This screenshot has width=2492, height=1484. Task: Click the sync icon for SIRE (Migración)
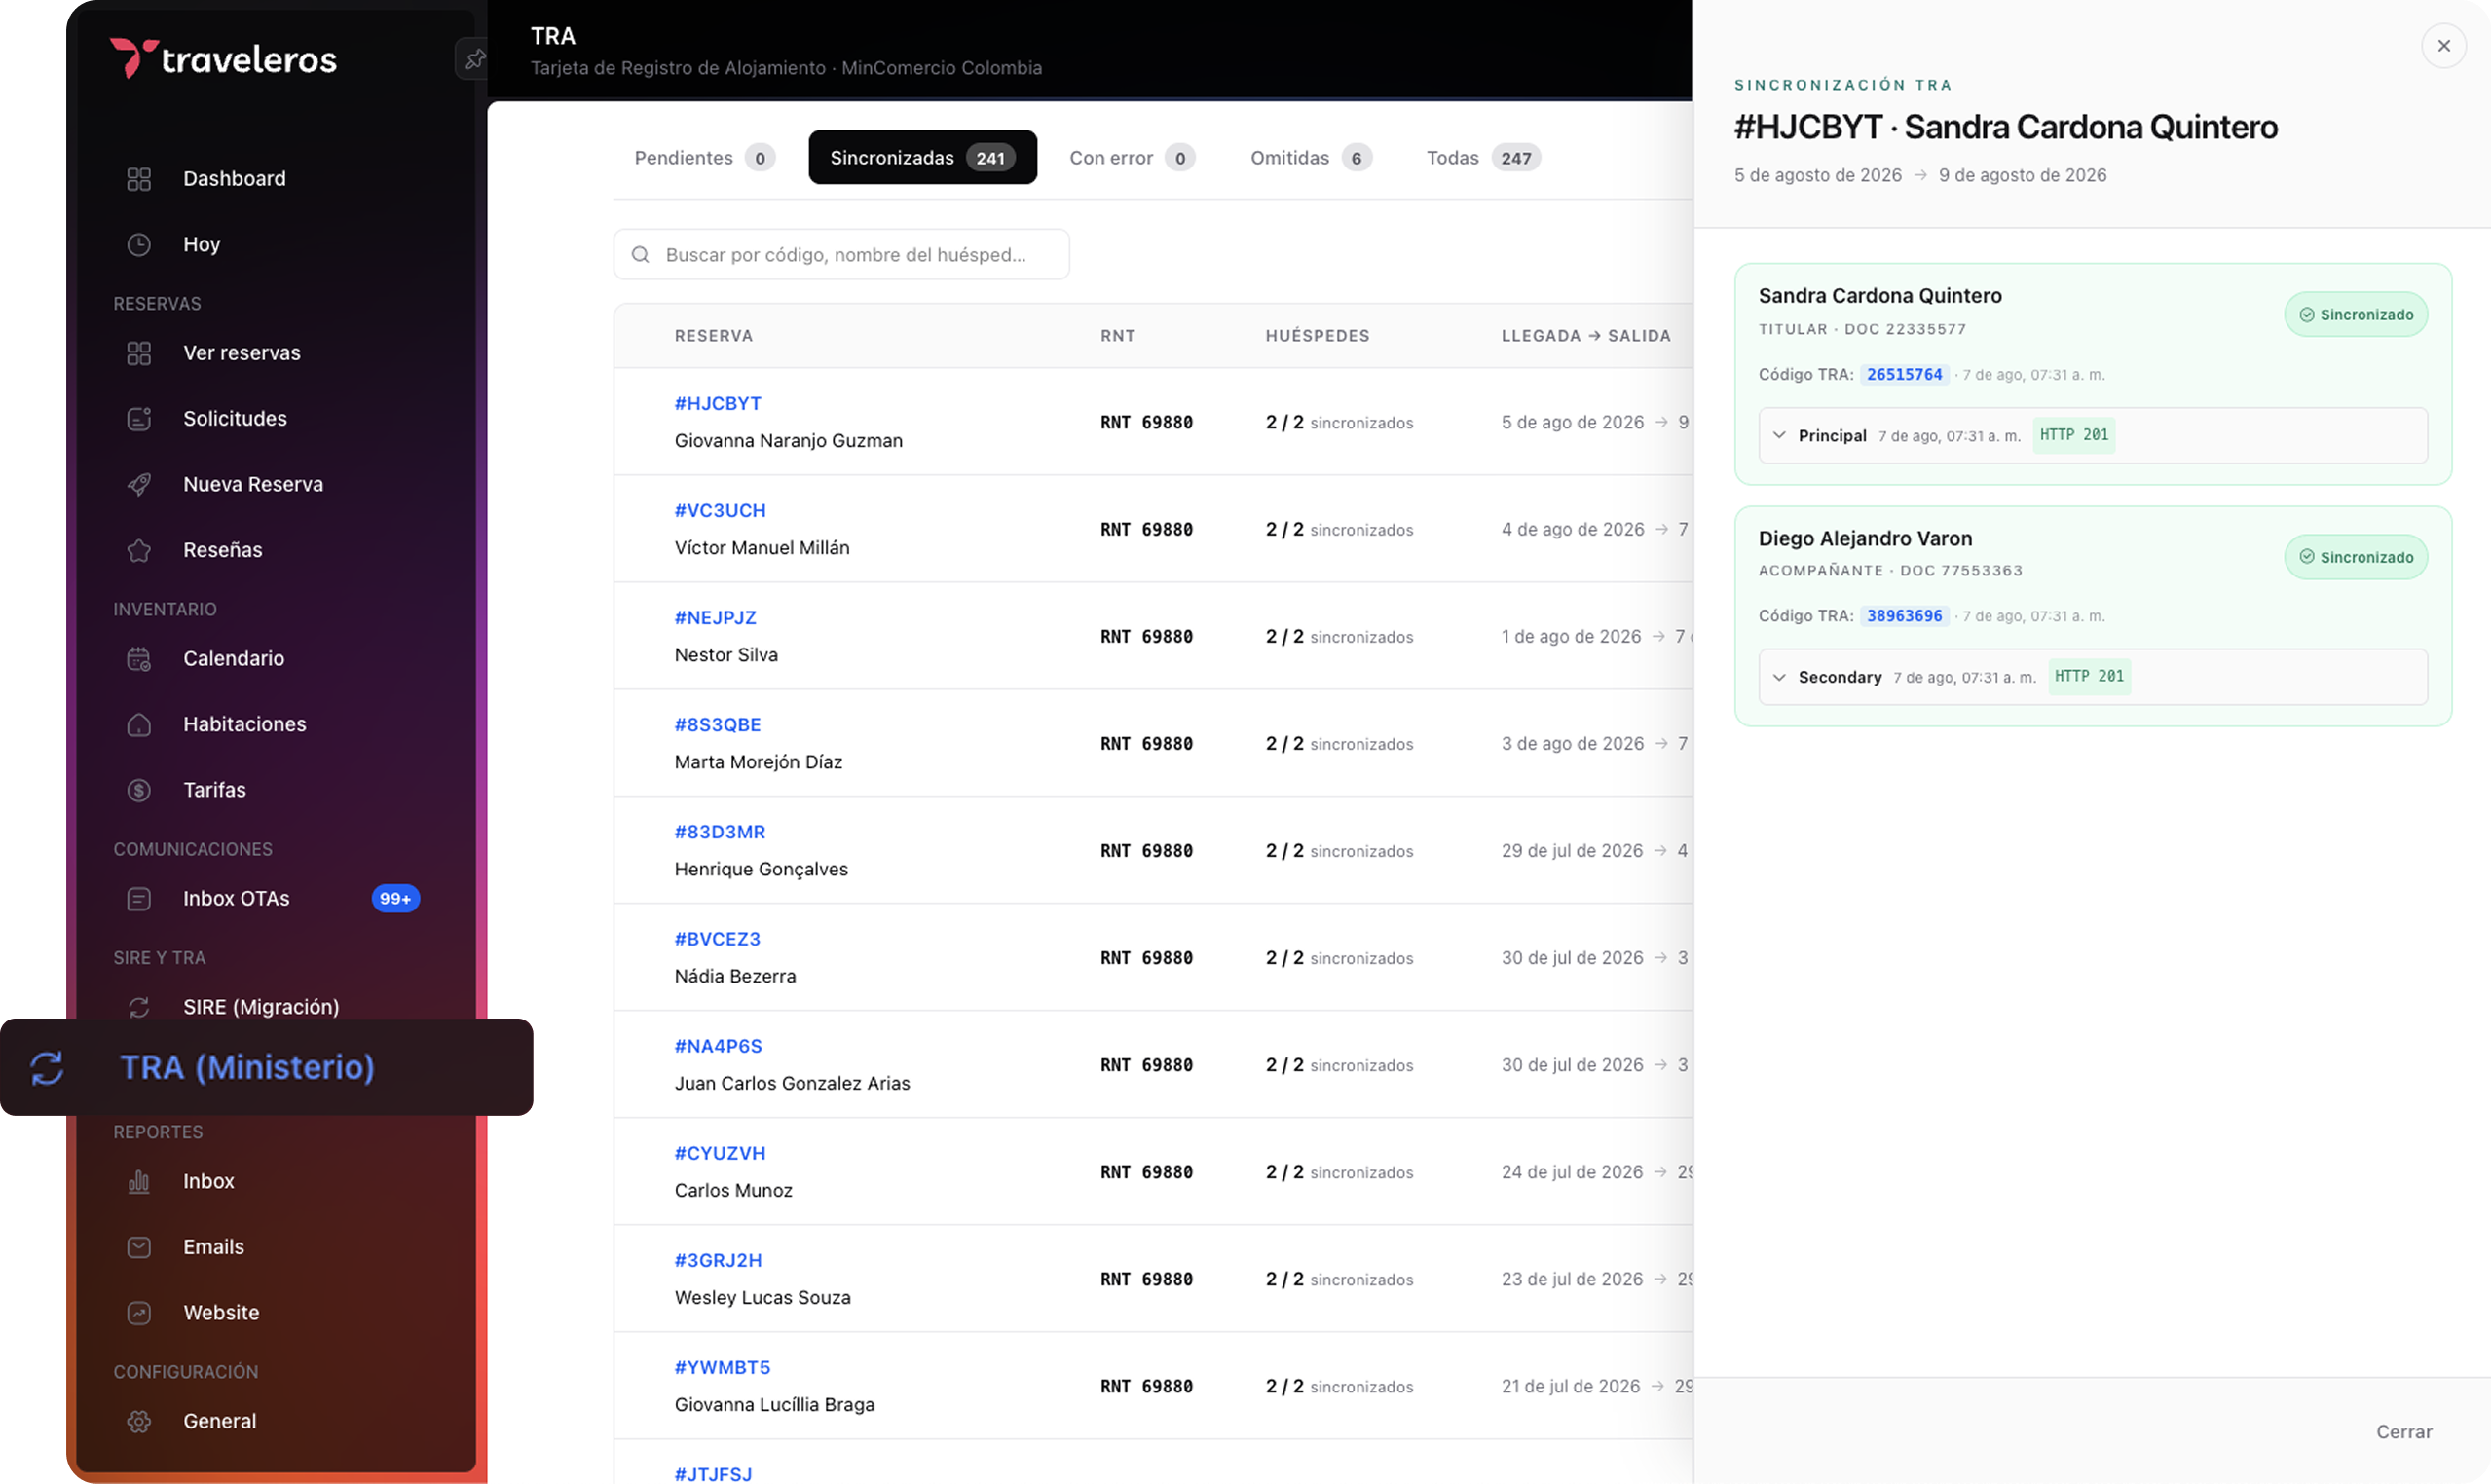click(139, 1007)
